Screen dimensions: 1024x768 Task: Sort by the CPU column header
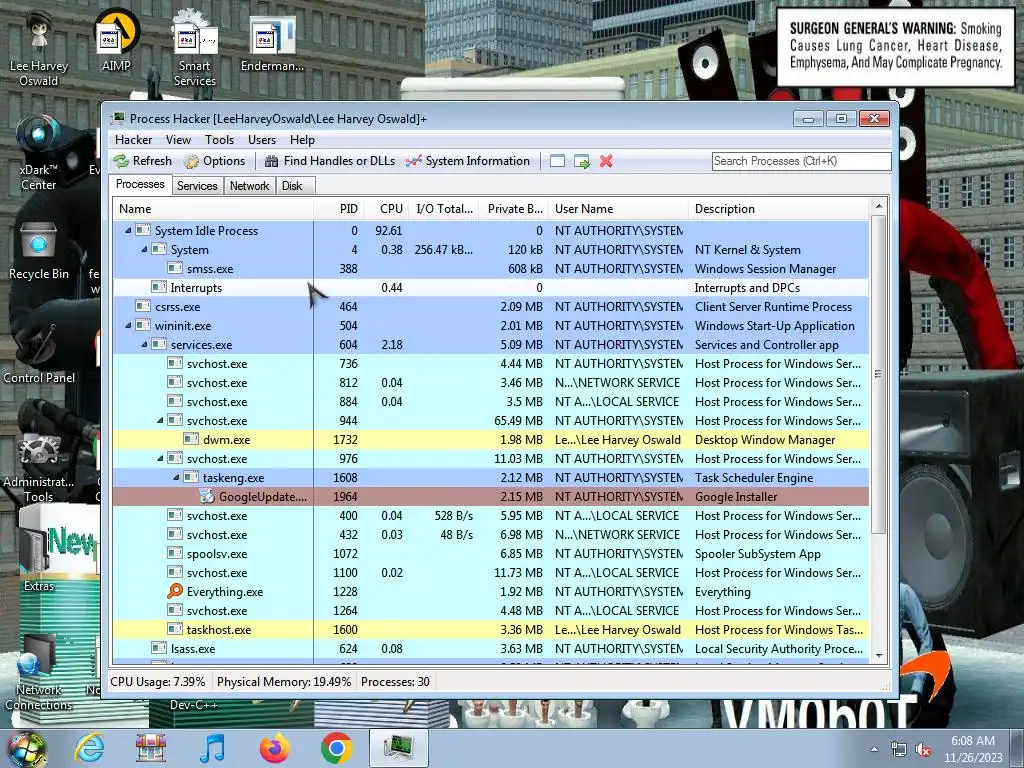pos(386,209)
